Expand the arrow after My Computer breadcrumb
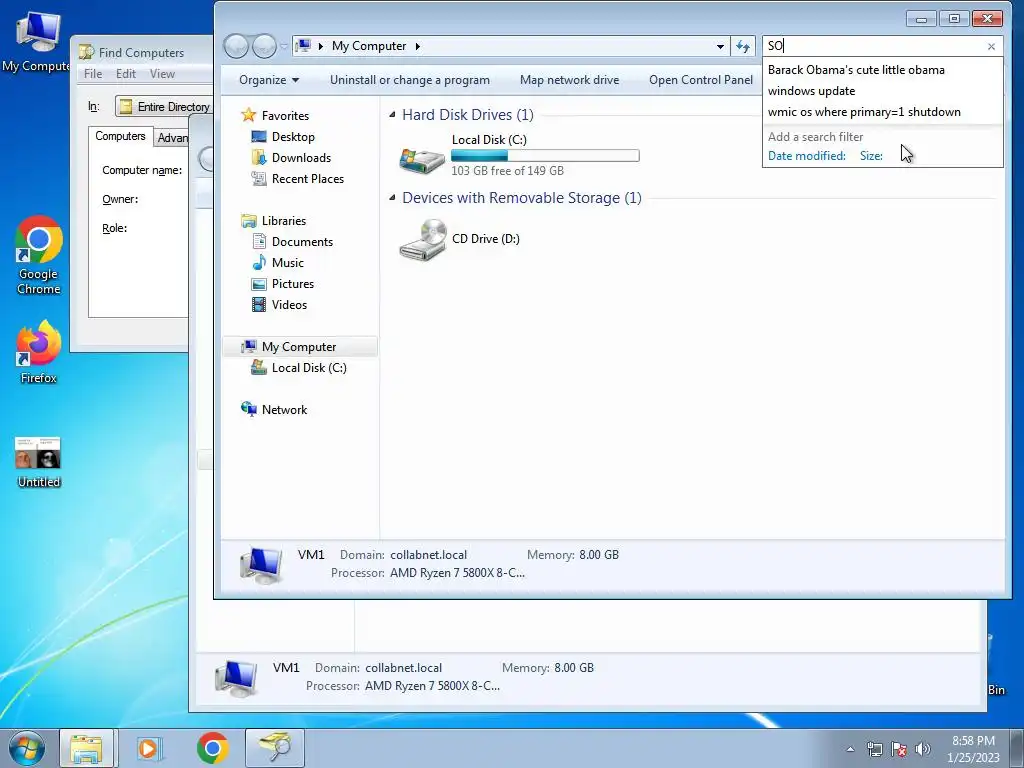This screenshot has height=768, width=1024. click(x=417, y=46)
